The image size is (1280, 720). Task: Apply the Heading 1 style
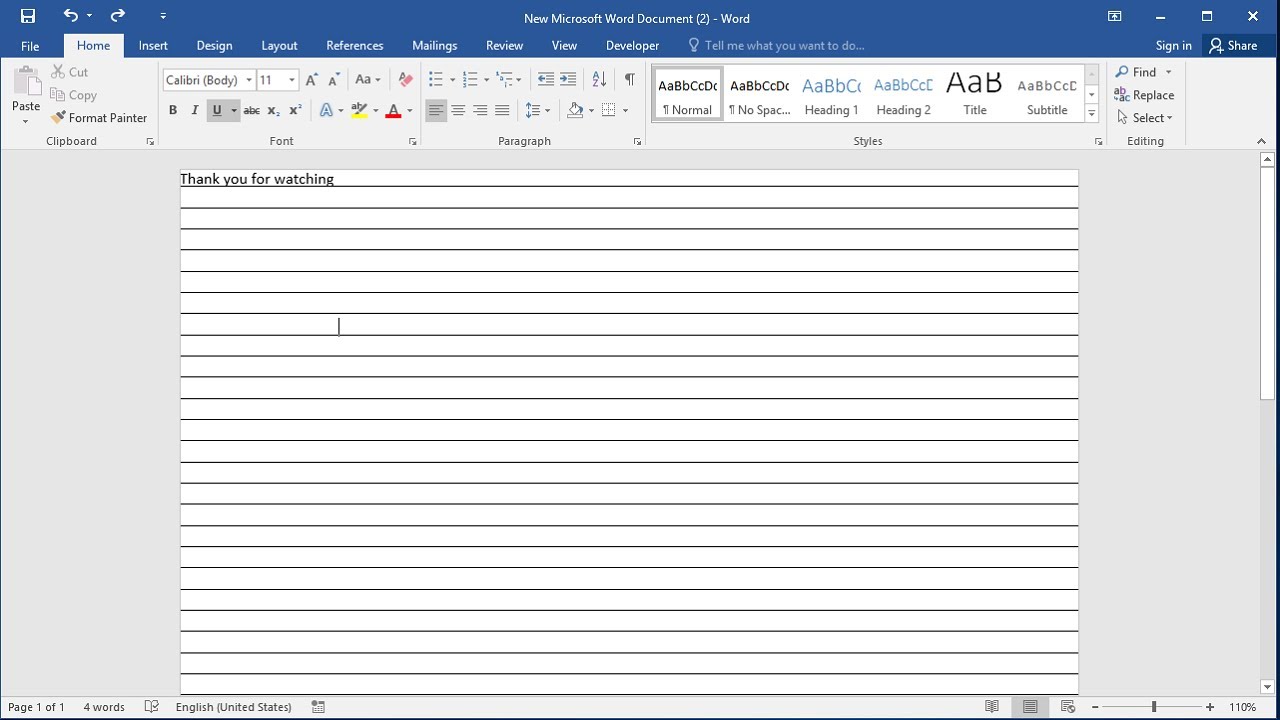[x=831, y=95]
